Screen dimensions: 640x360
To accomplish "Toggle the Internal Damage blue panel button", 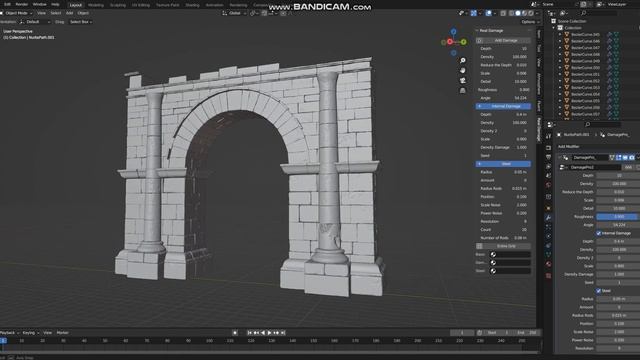I will click(x=503, y=106).
